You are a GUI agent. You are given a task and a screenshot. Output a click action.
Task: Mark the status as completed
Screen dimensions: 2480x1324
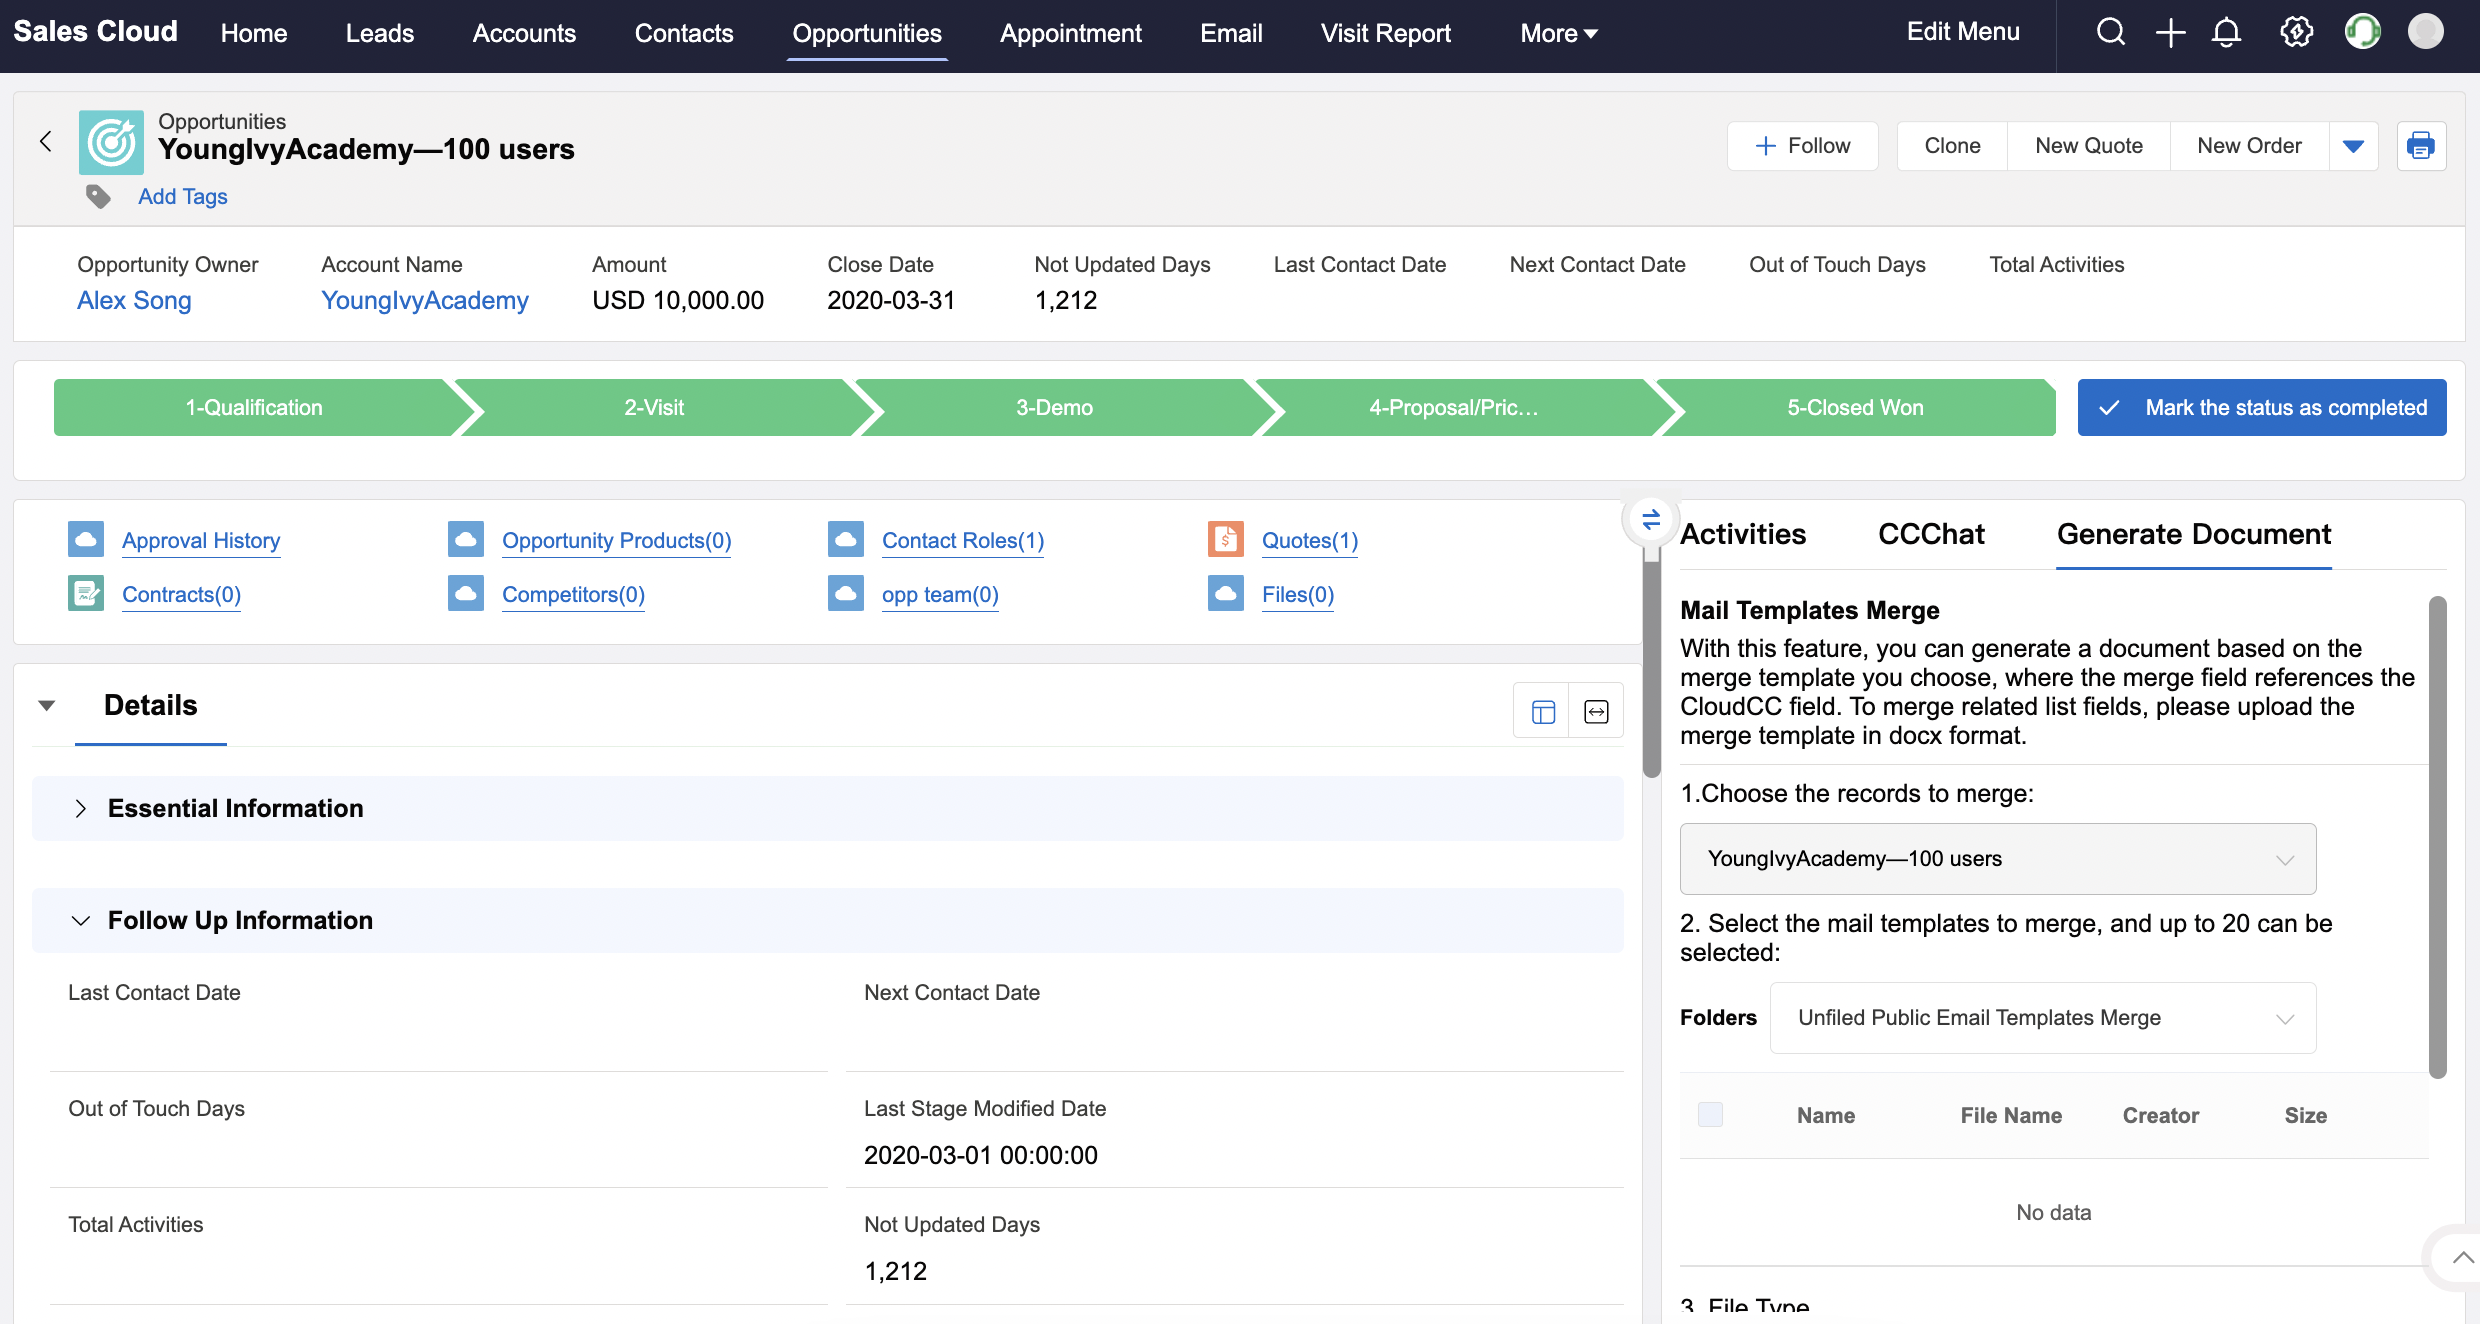point(2261,407)
